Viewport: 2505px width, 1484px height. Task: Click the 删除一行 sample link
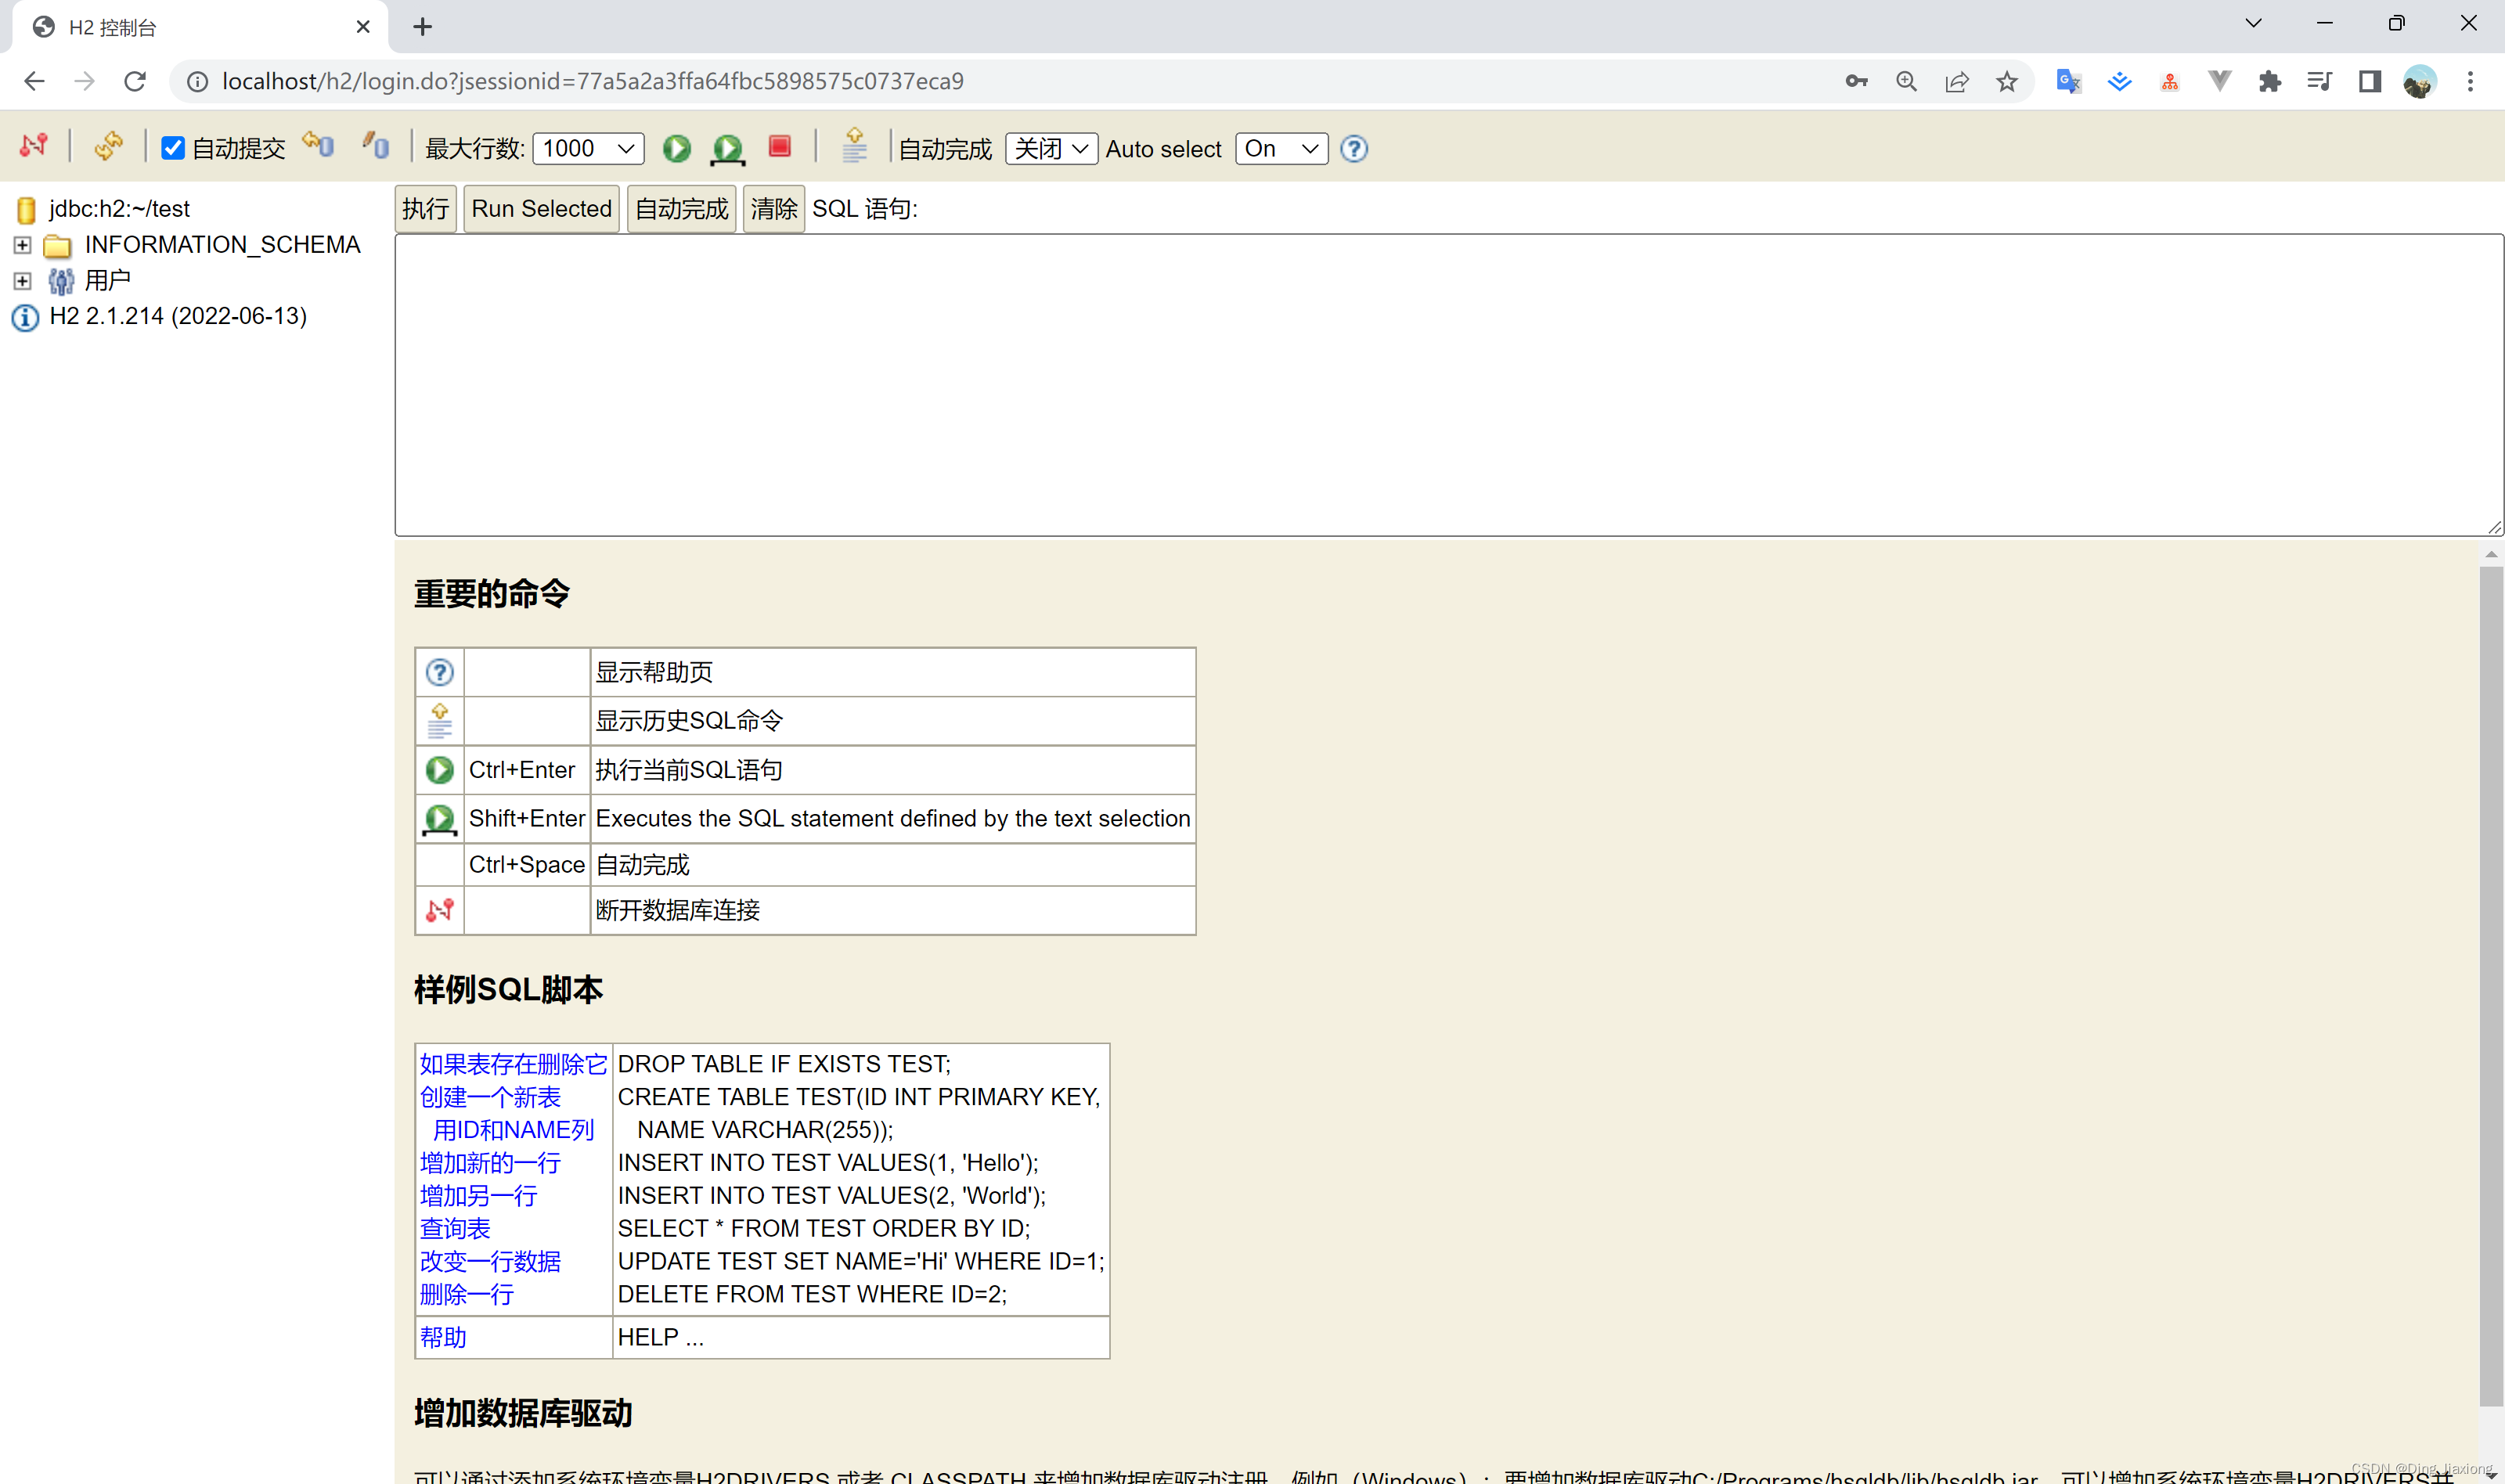click(x=467, y=1294)
